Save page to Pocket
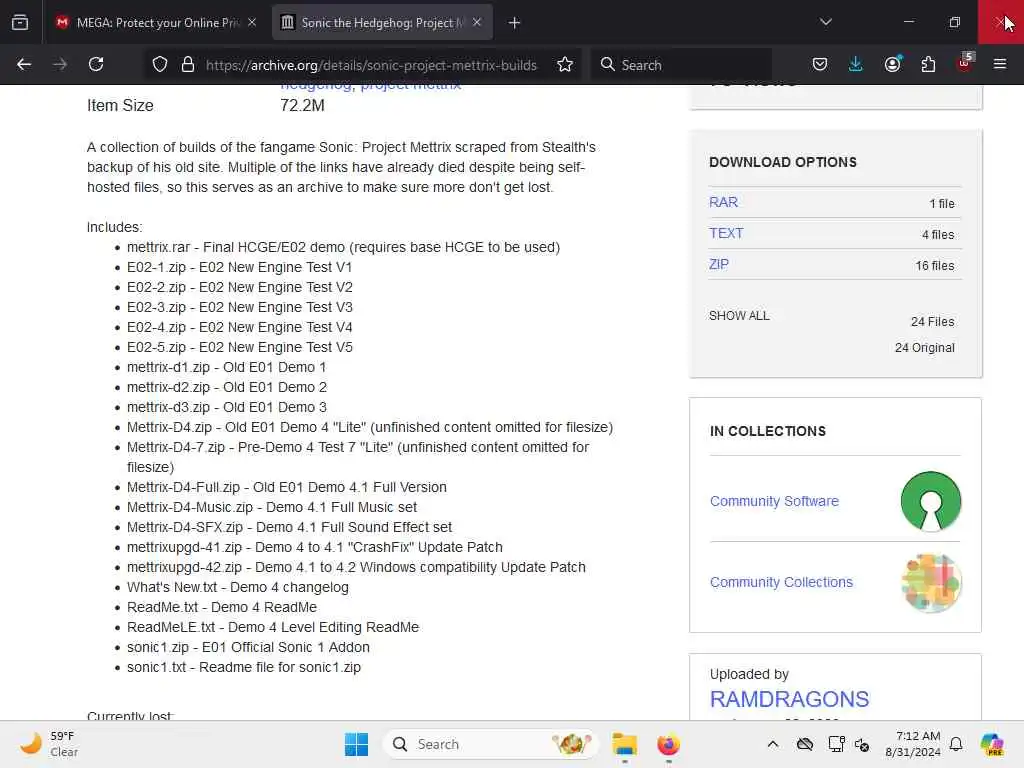The image size is (1024, 768). click(x=820, y=64)
